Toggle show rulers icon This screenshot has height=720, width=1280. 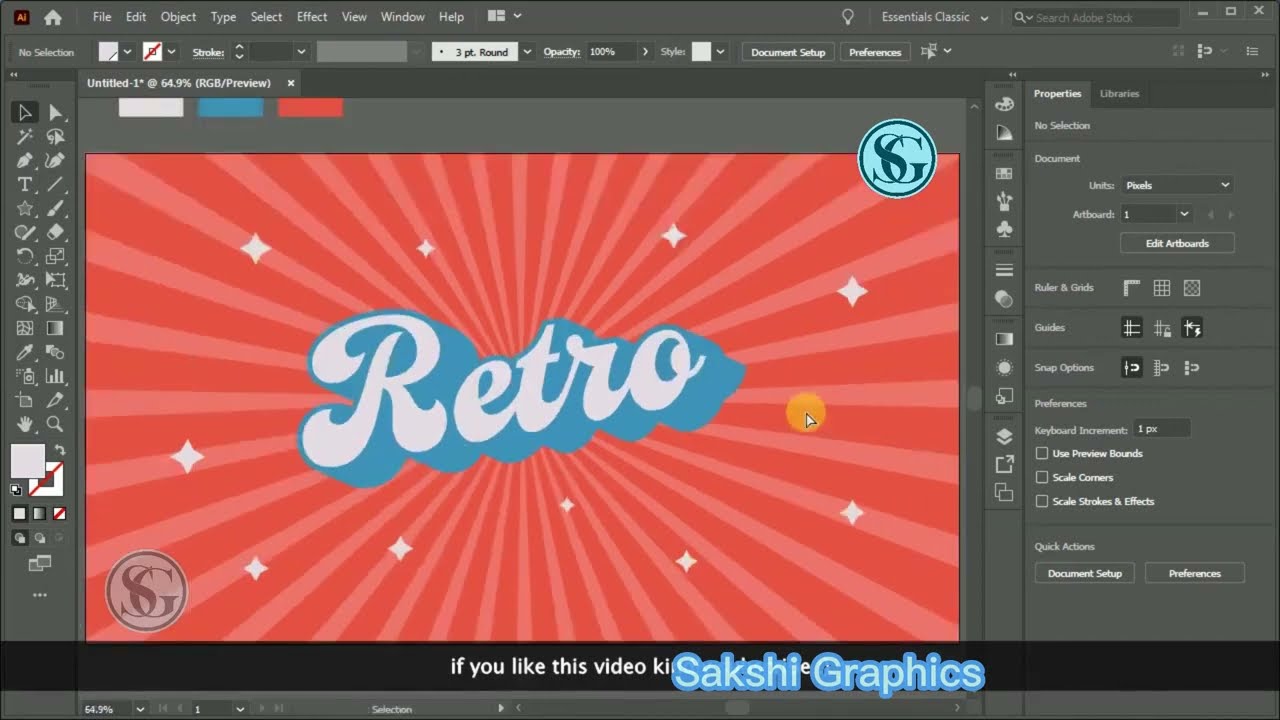(x=1132, y=288)
